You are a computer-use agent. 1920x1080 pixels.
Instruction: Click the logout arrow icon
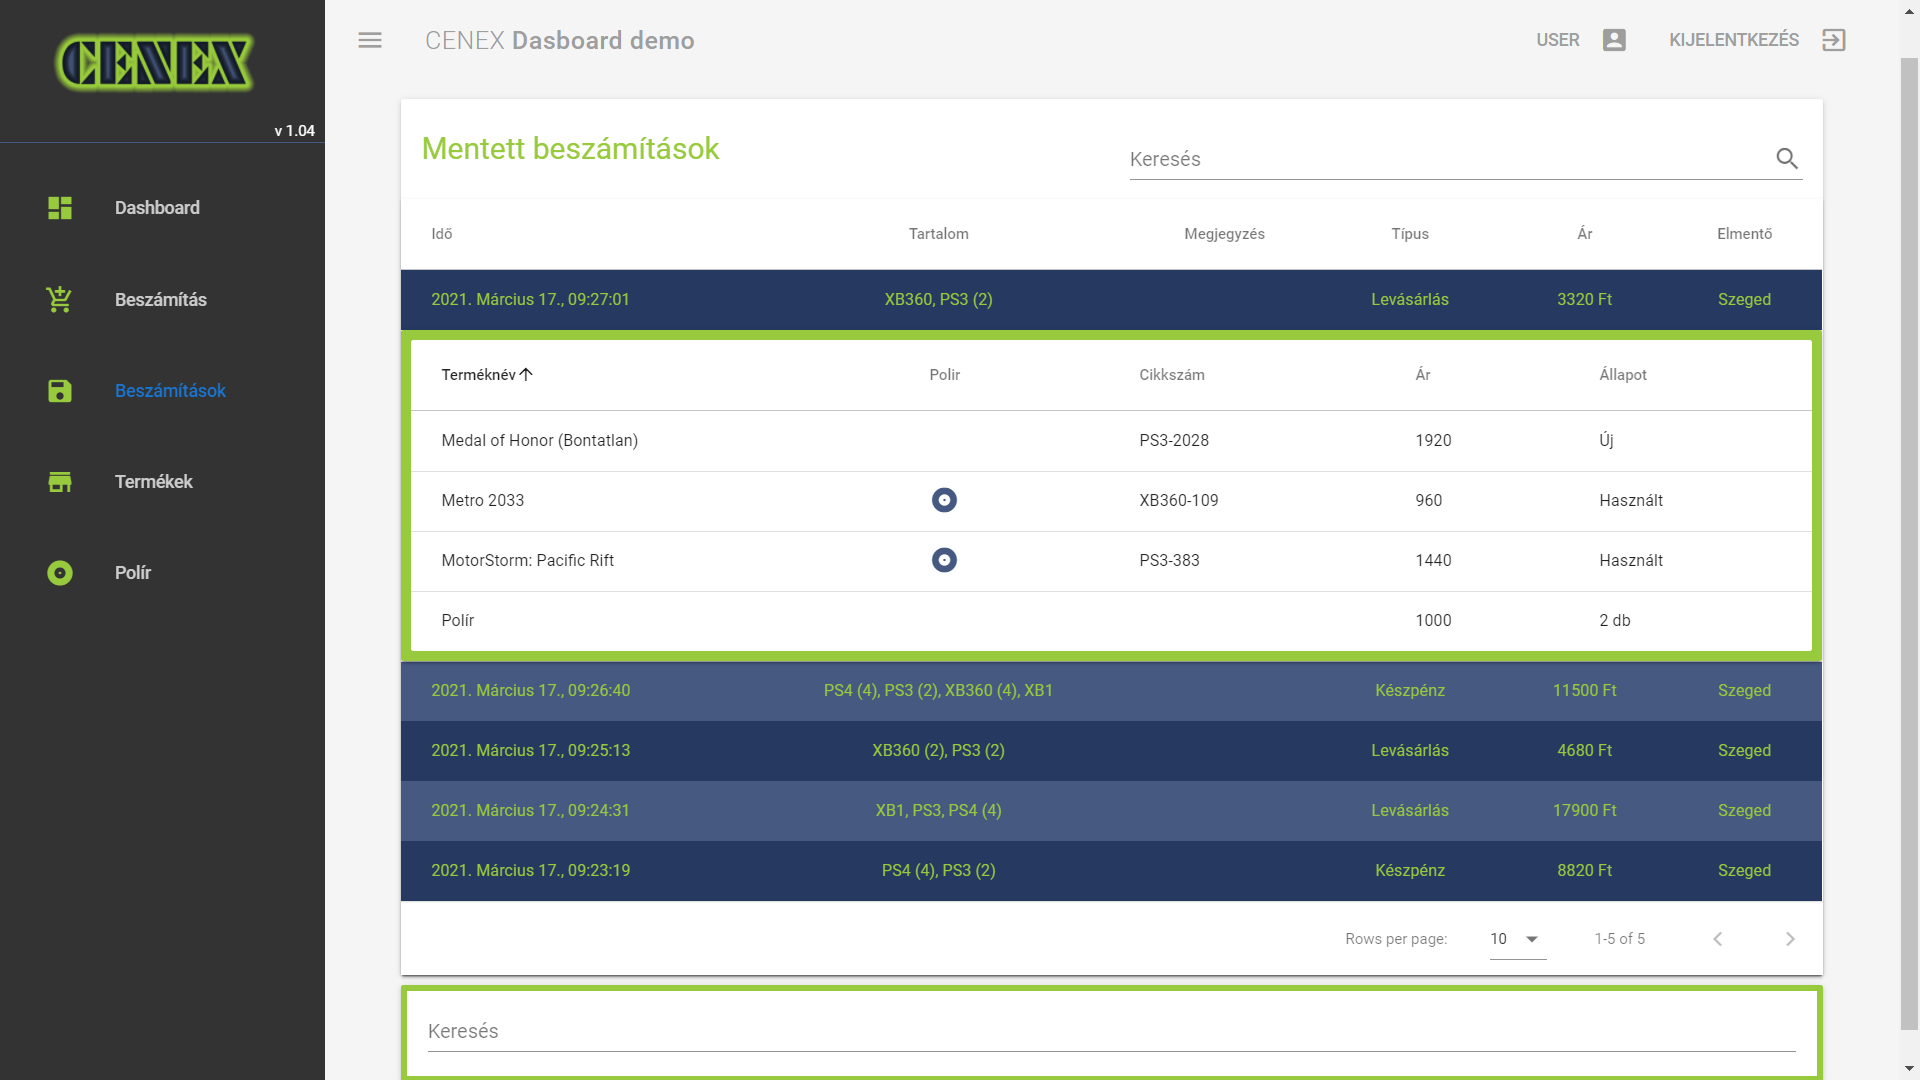click(x=1833, y=40)
